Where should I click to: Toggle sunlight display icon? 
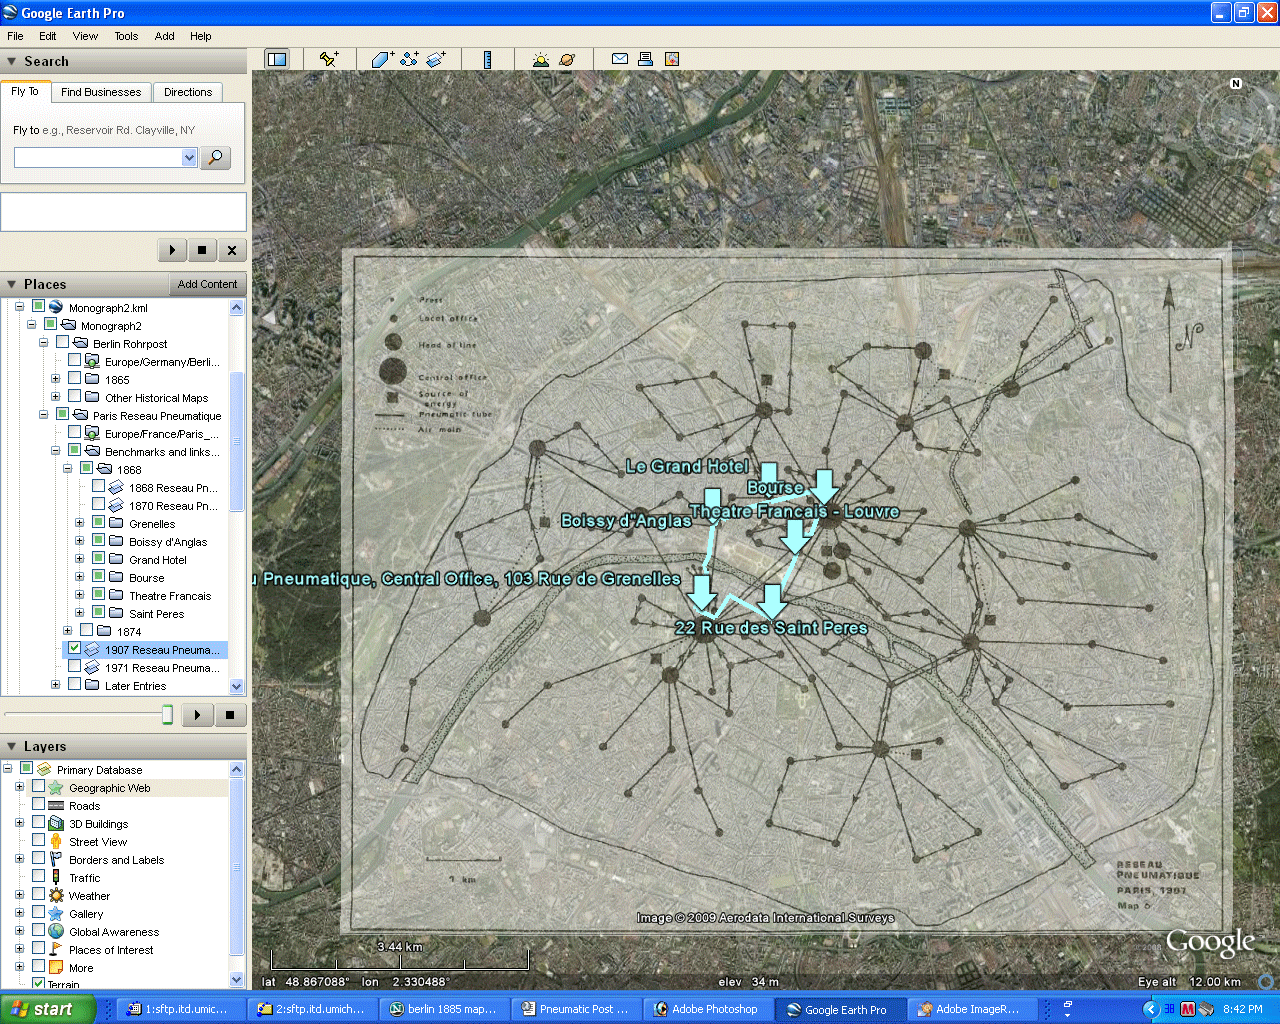(x=541, y=59)
